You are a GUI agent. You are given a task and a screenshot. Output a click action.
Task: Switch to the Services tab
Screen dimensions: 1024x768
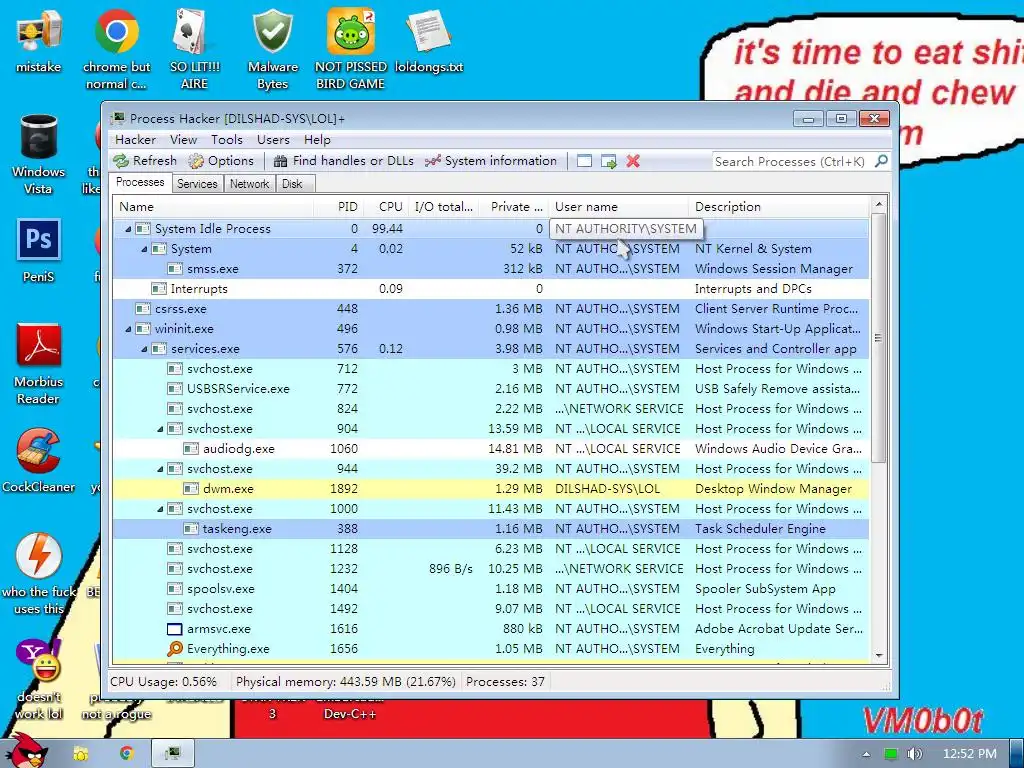197,184
